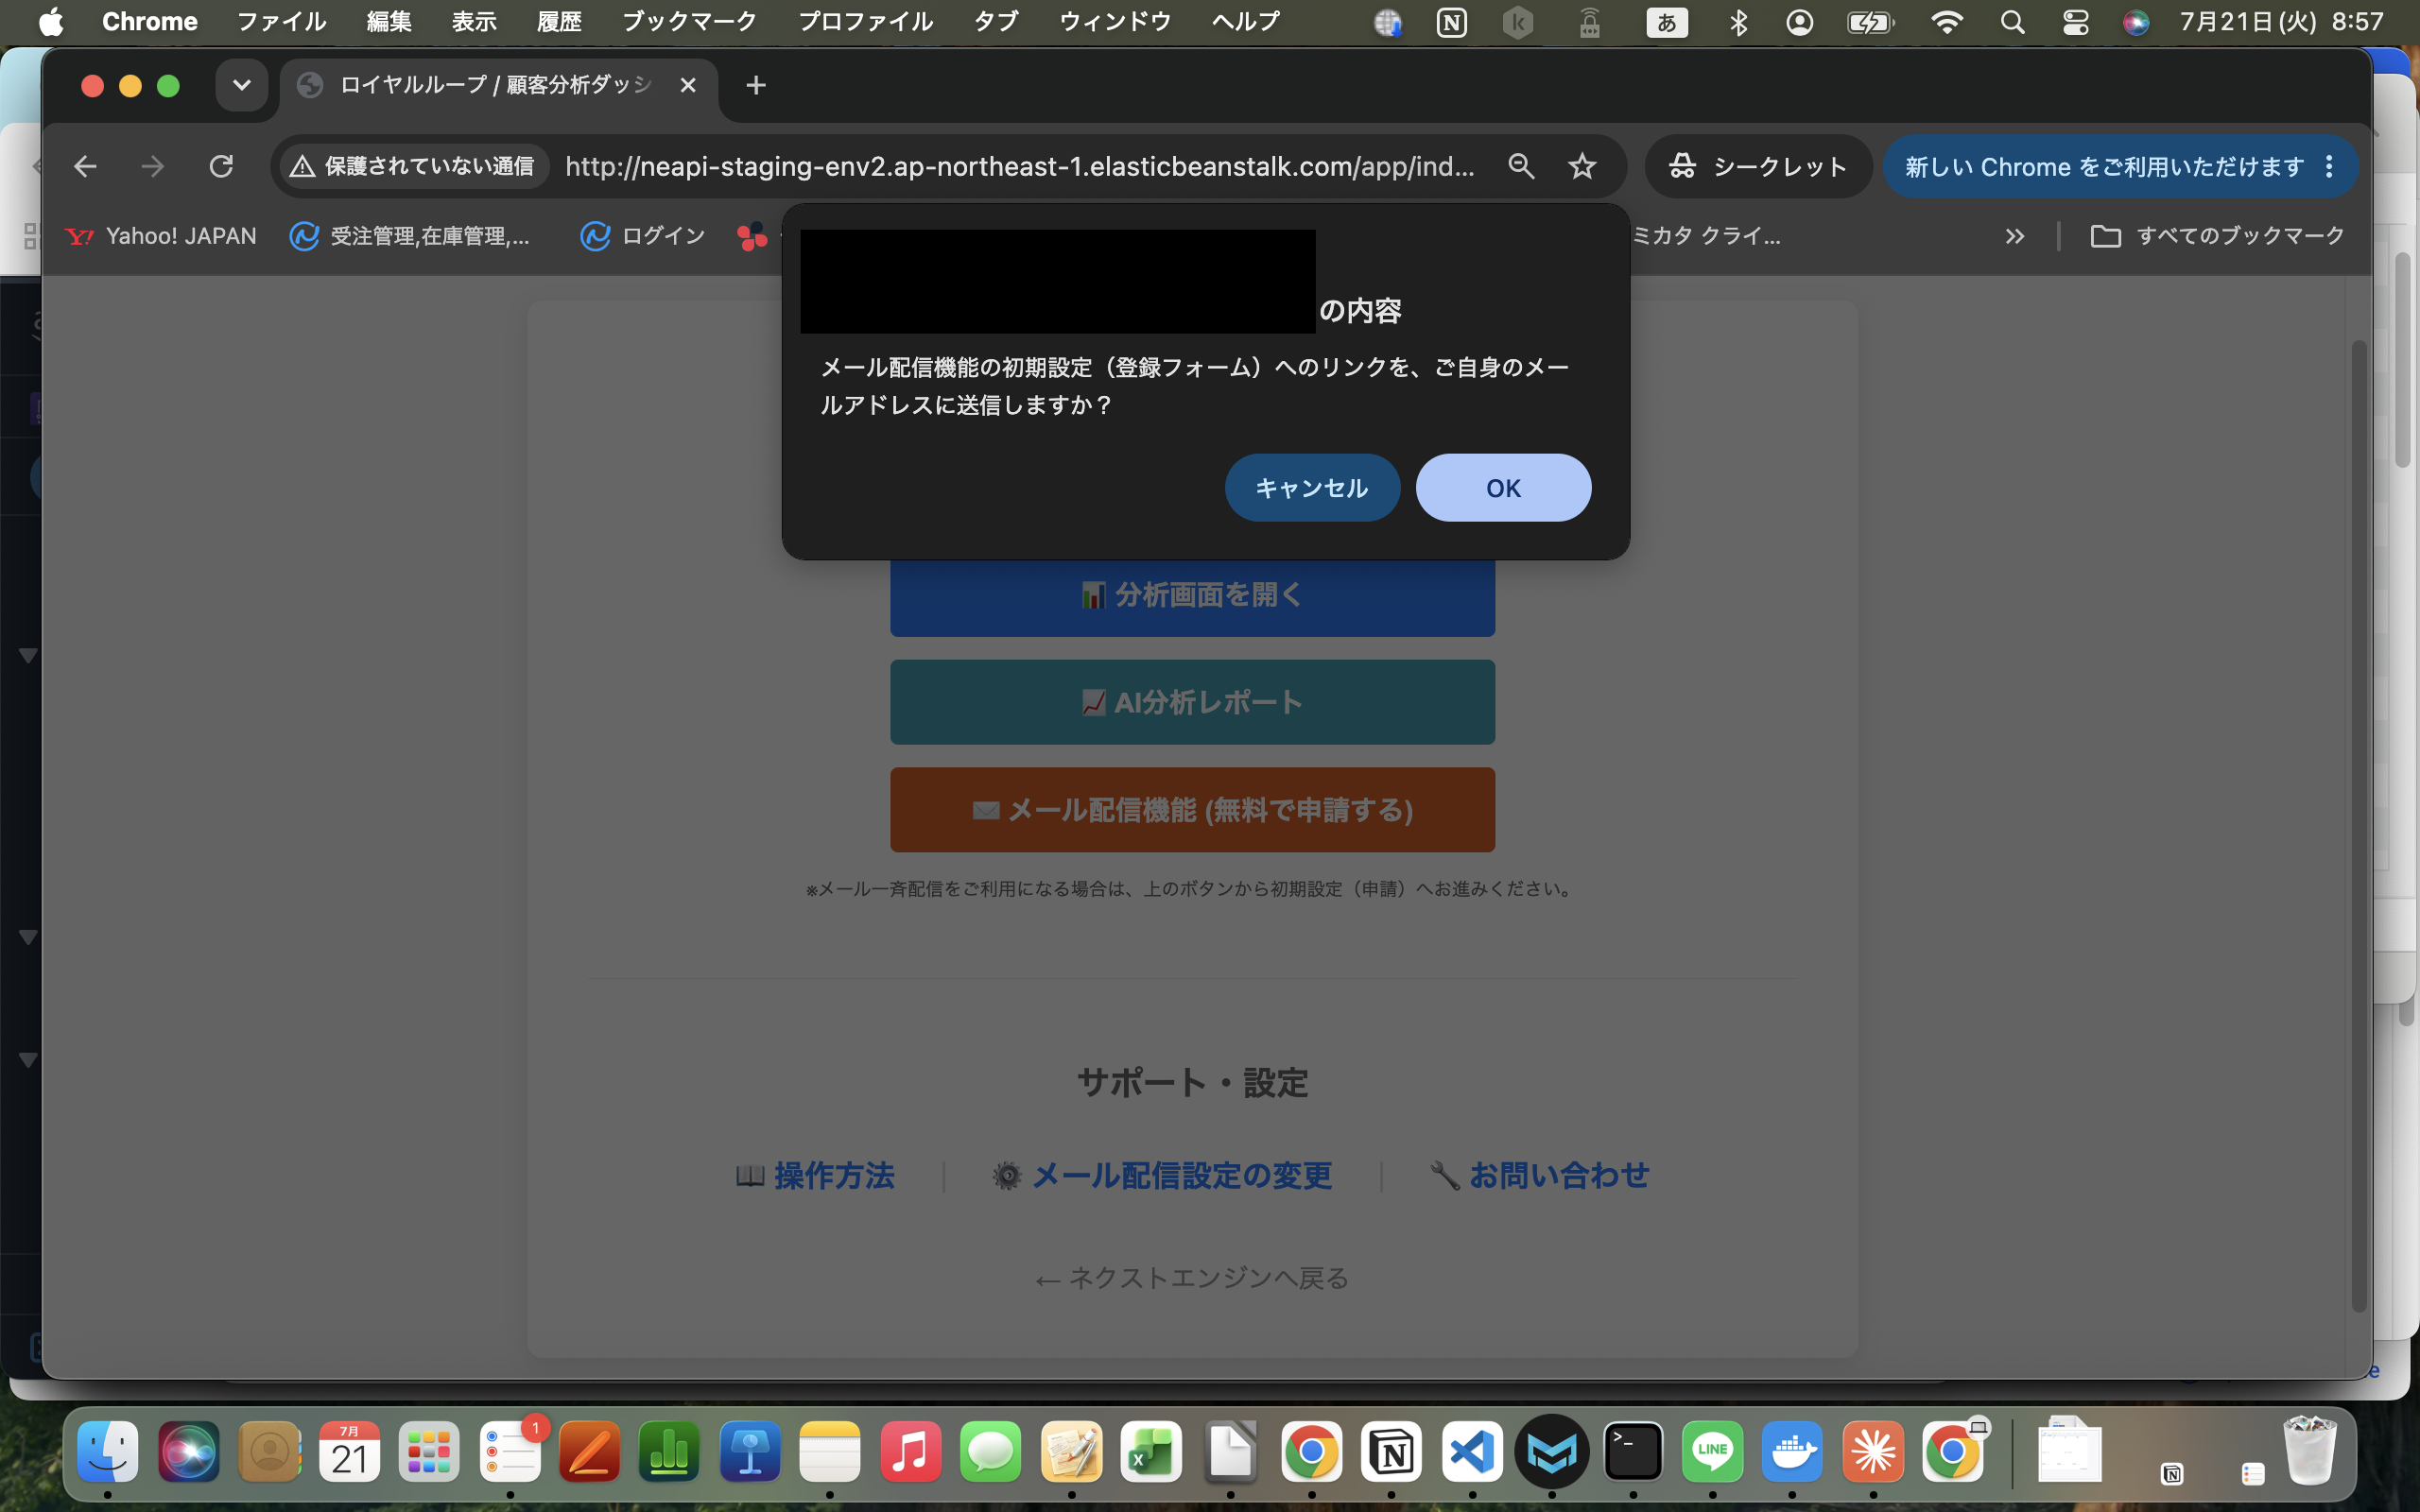
Task: Open Messages from the Dock
Action: [991, 1451]
